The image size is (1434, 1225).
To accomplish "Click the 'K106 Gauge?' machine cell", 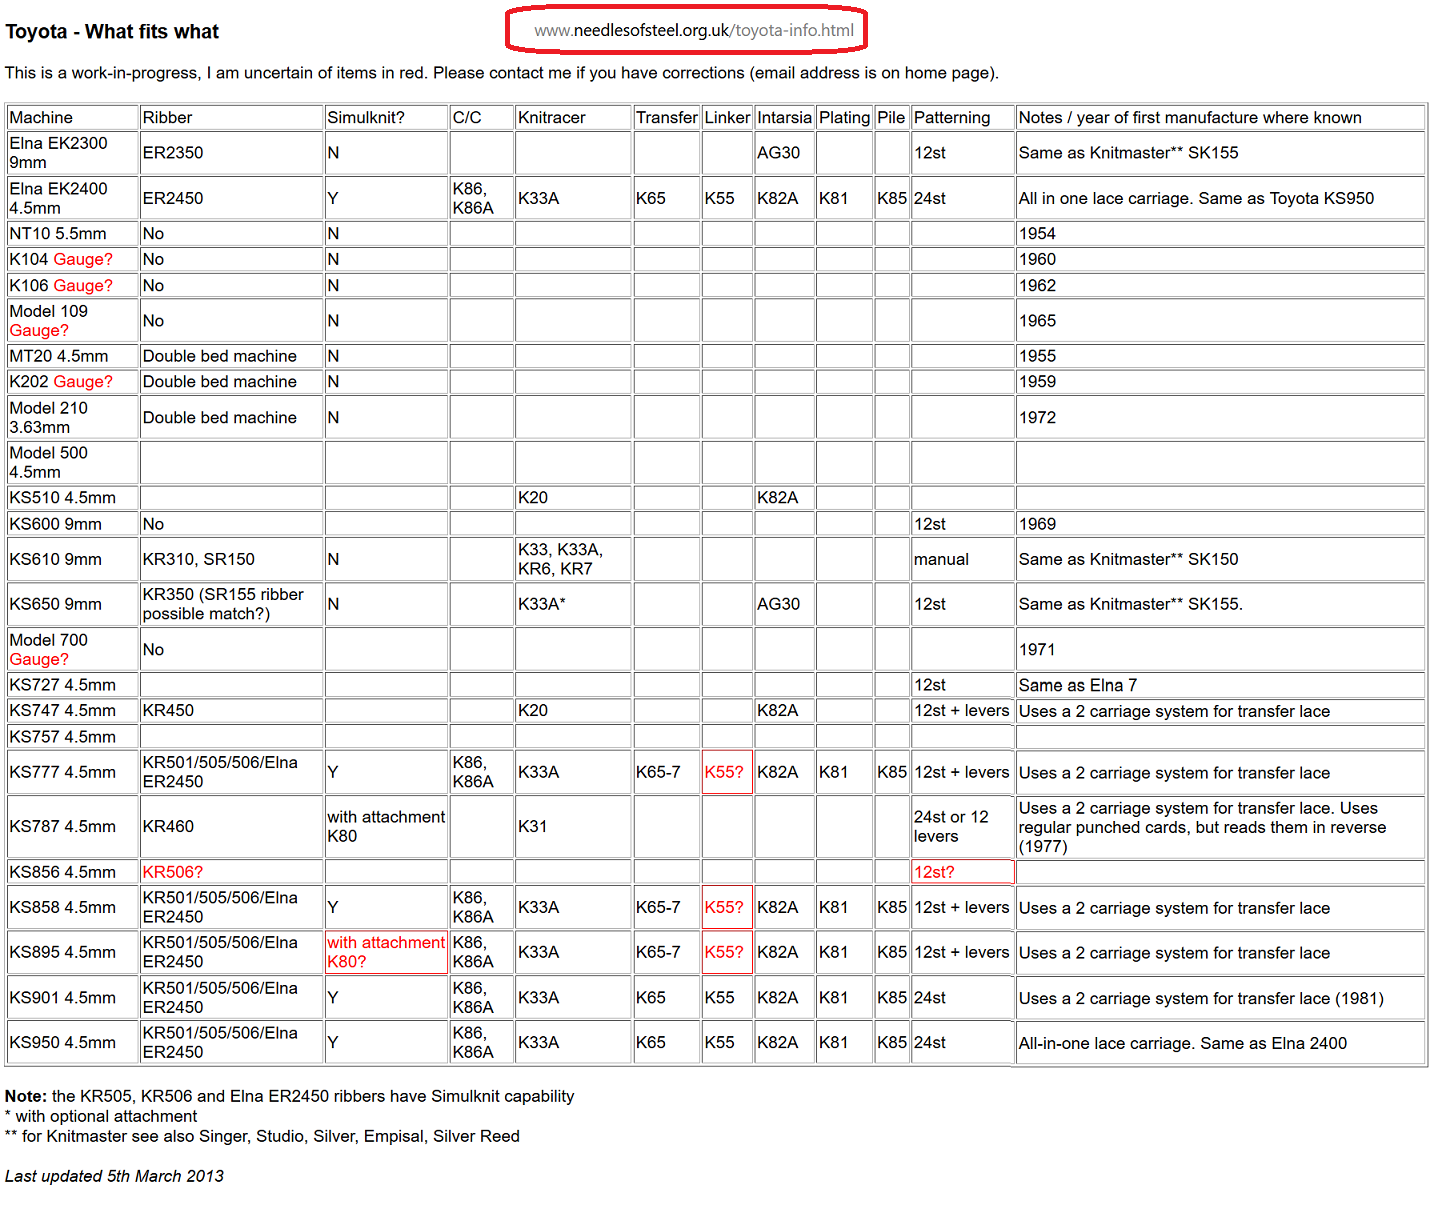I will 72,285.
